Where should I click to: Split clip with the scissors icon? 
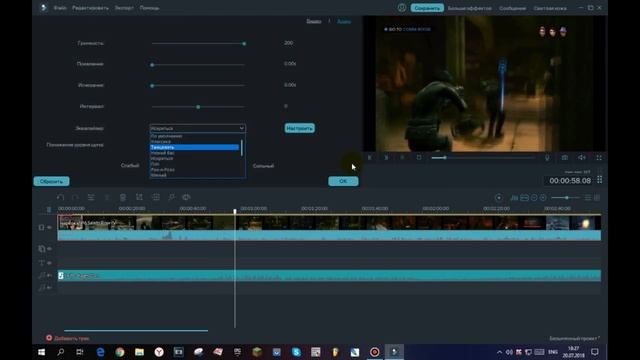tap(107, 198)
